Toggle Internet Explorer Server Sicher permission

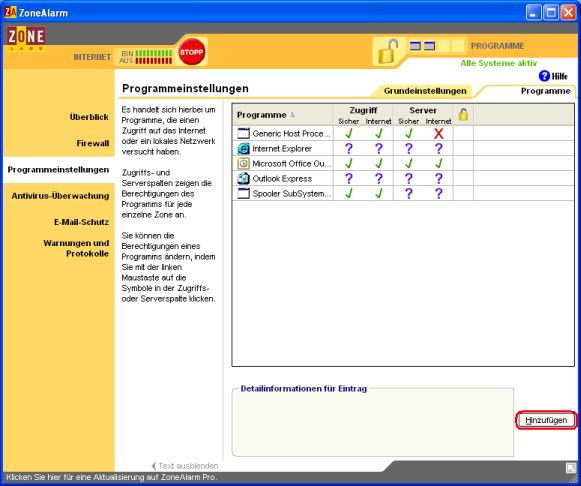tap(409, 149)
